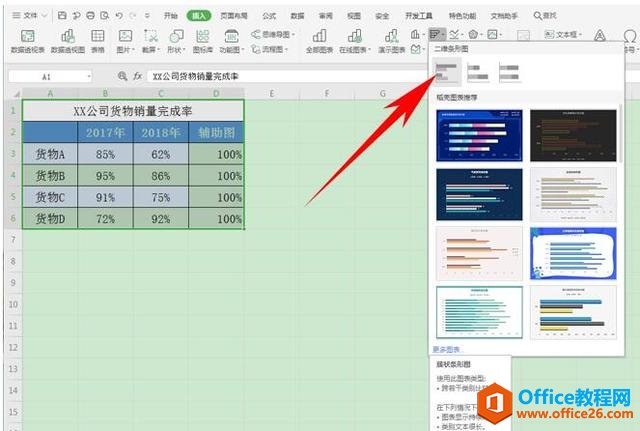This screenshot has height=431, width=640.
Task: Open the Function chart (功能图) menu
Action: point(231,42)
